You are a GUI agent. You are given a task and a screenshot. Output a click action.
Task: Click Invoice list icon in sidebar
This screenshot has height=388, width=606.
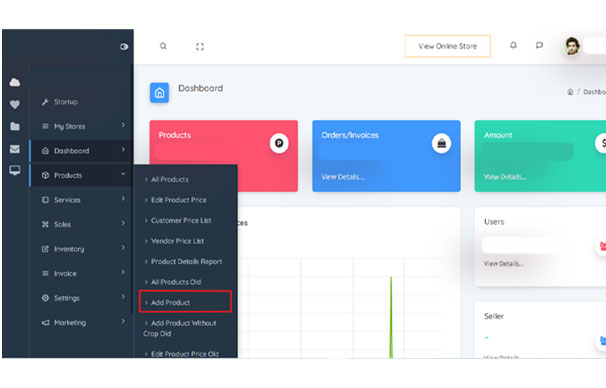tap(45, 274)
